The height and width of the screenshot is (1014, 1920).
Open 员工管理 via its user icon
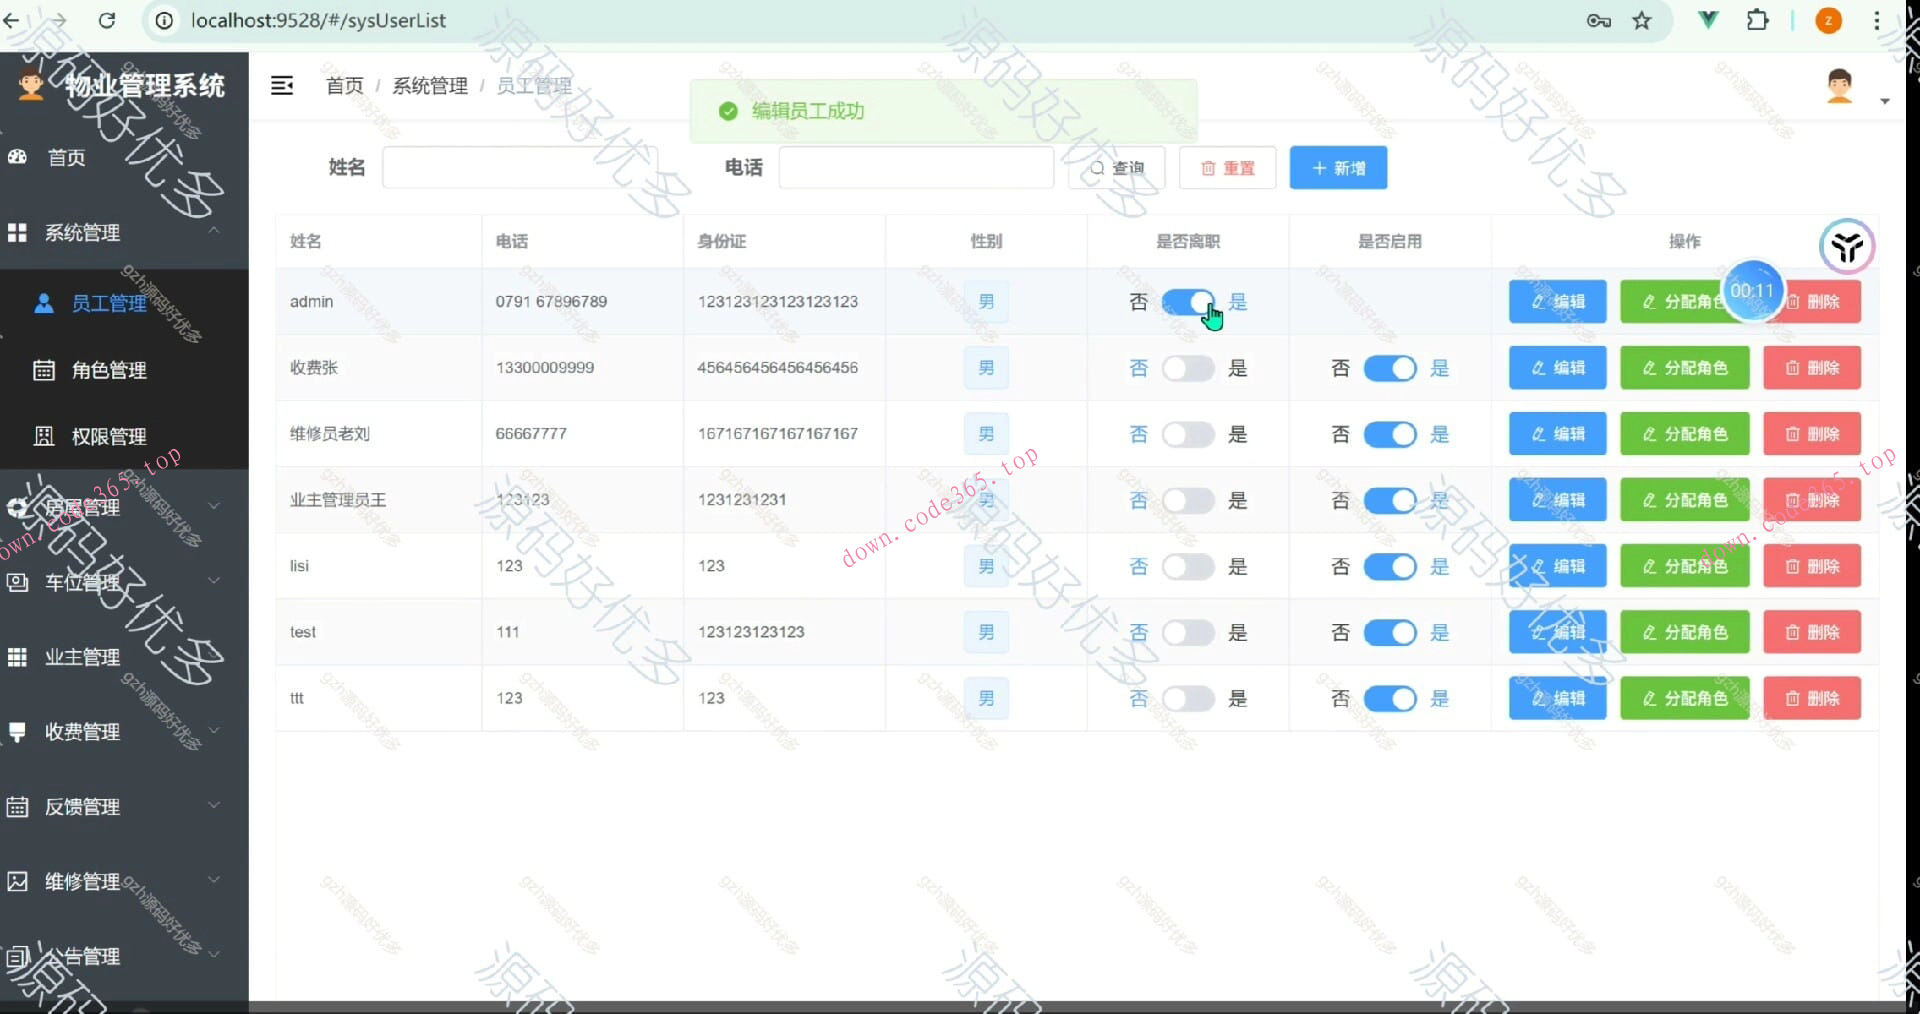click(44, 303)
